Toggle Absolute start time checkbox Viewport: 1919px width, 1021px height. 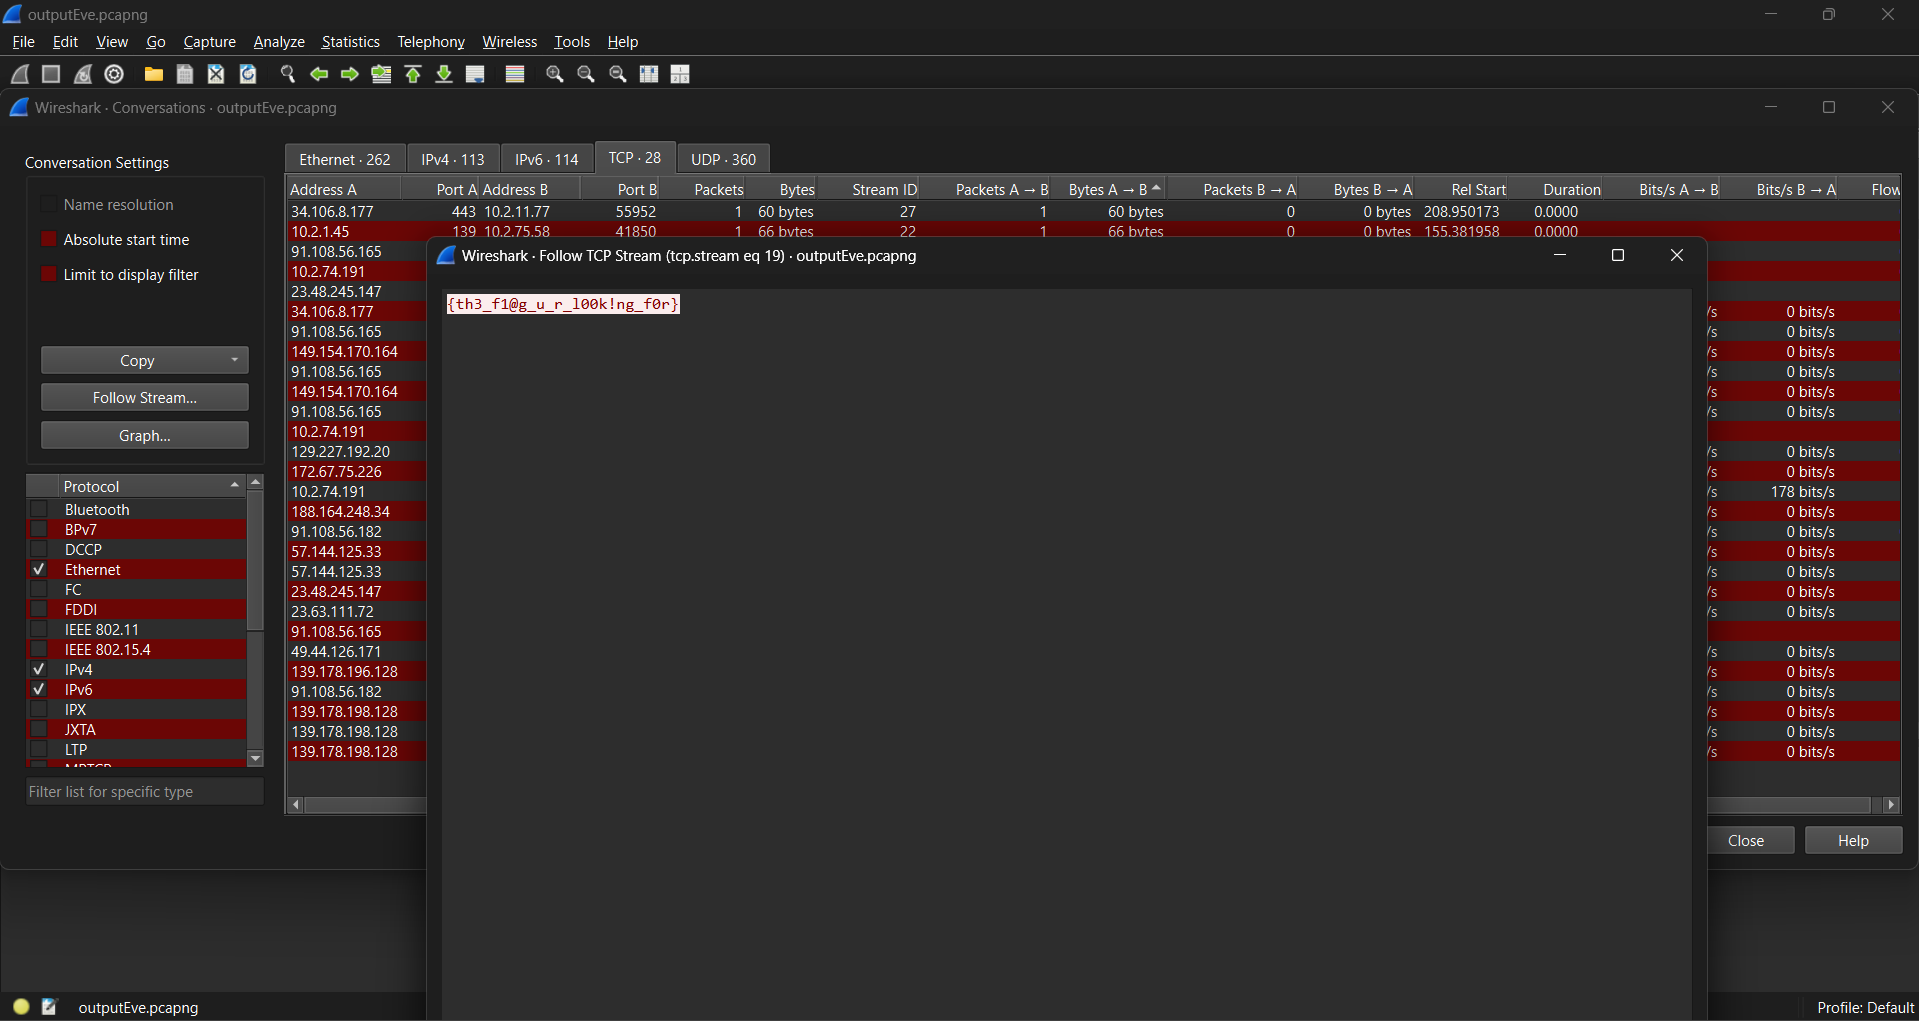coord(48,239)
